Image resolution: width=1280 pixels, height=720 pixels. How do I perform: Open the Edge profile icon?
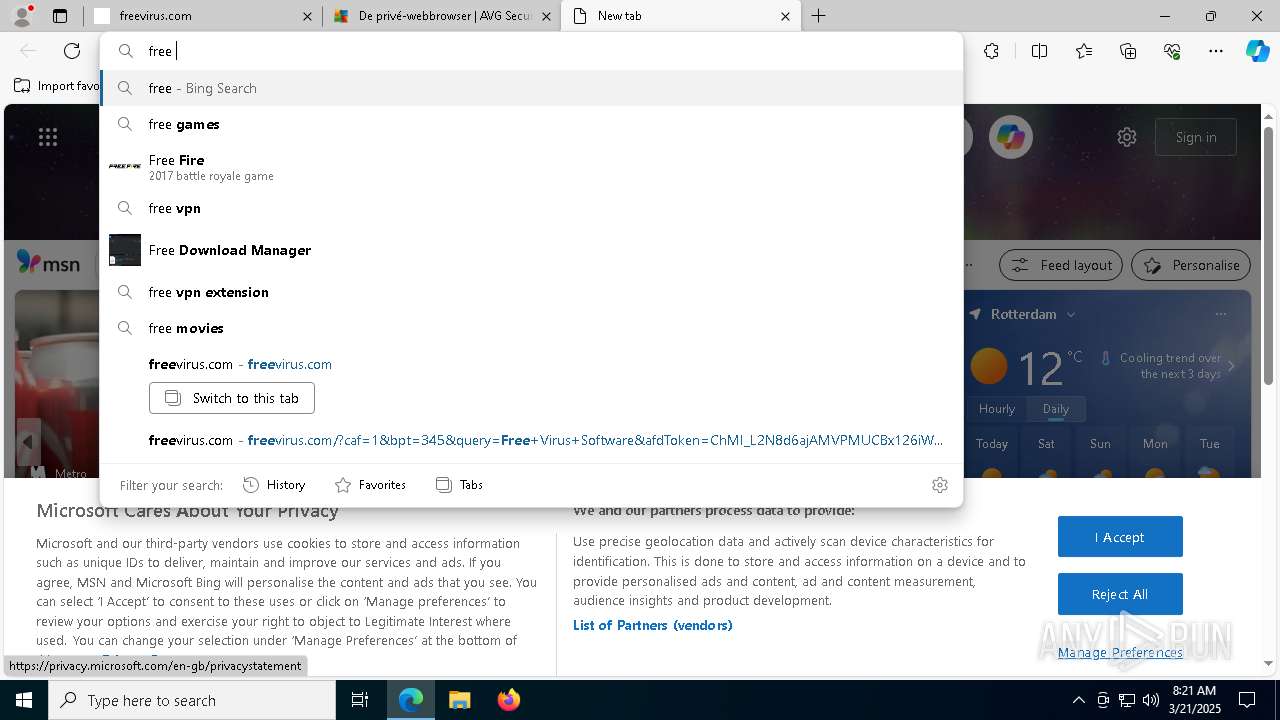point(22,16)
